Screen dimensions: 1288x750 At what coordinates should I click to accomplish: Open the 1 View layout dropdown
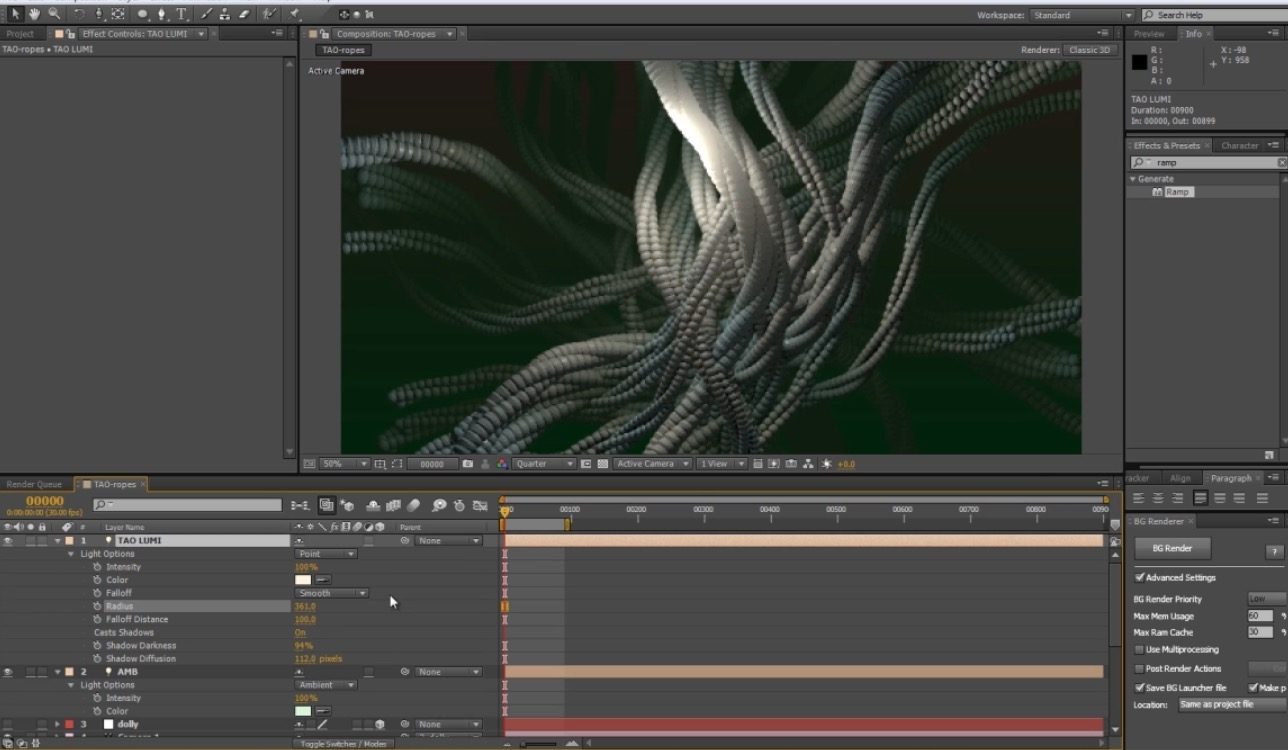point(722,464)
